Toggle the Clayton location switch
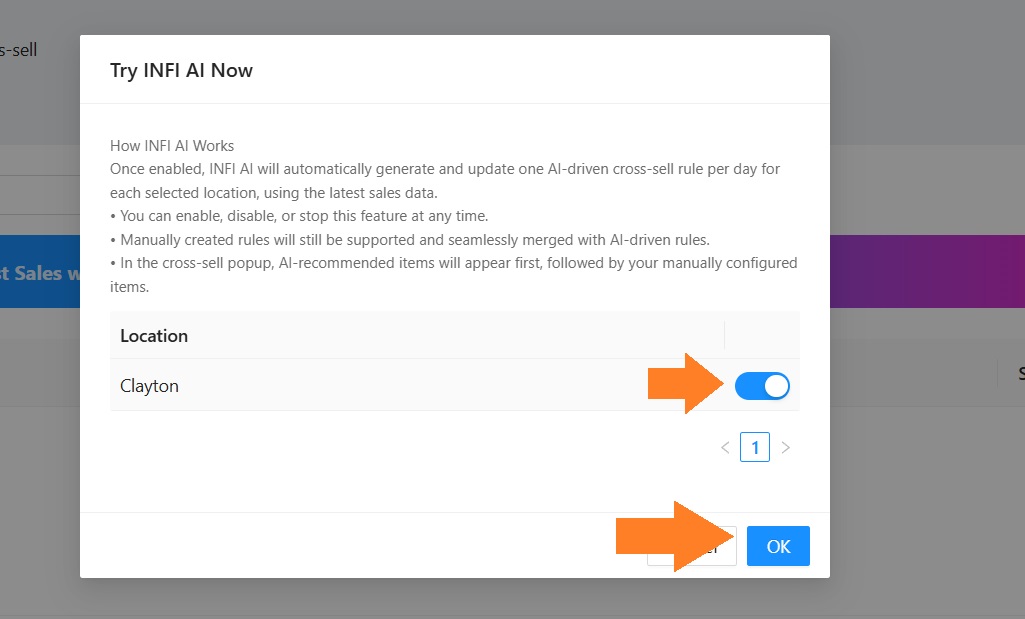Screen dimensions: 1025x619 [762, 386]
